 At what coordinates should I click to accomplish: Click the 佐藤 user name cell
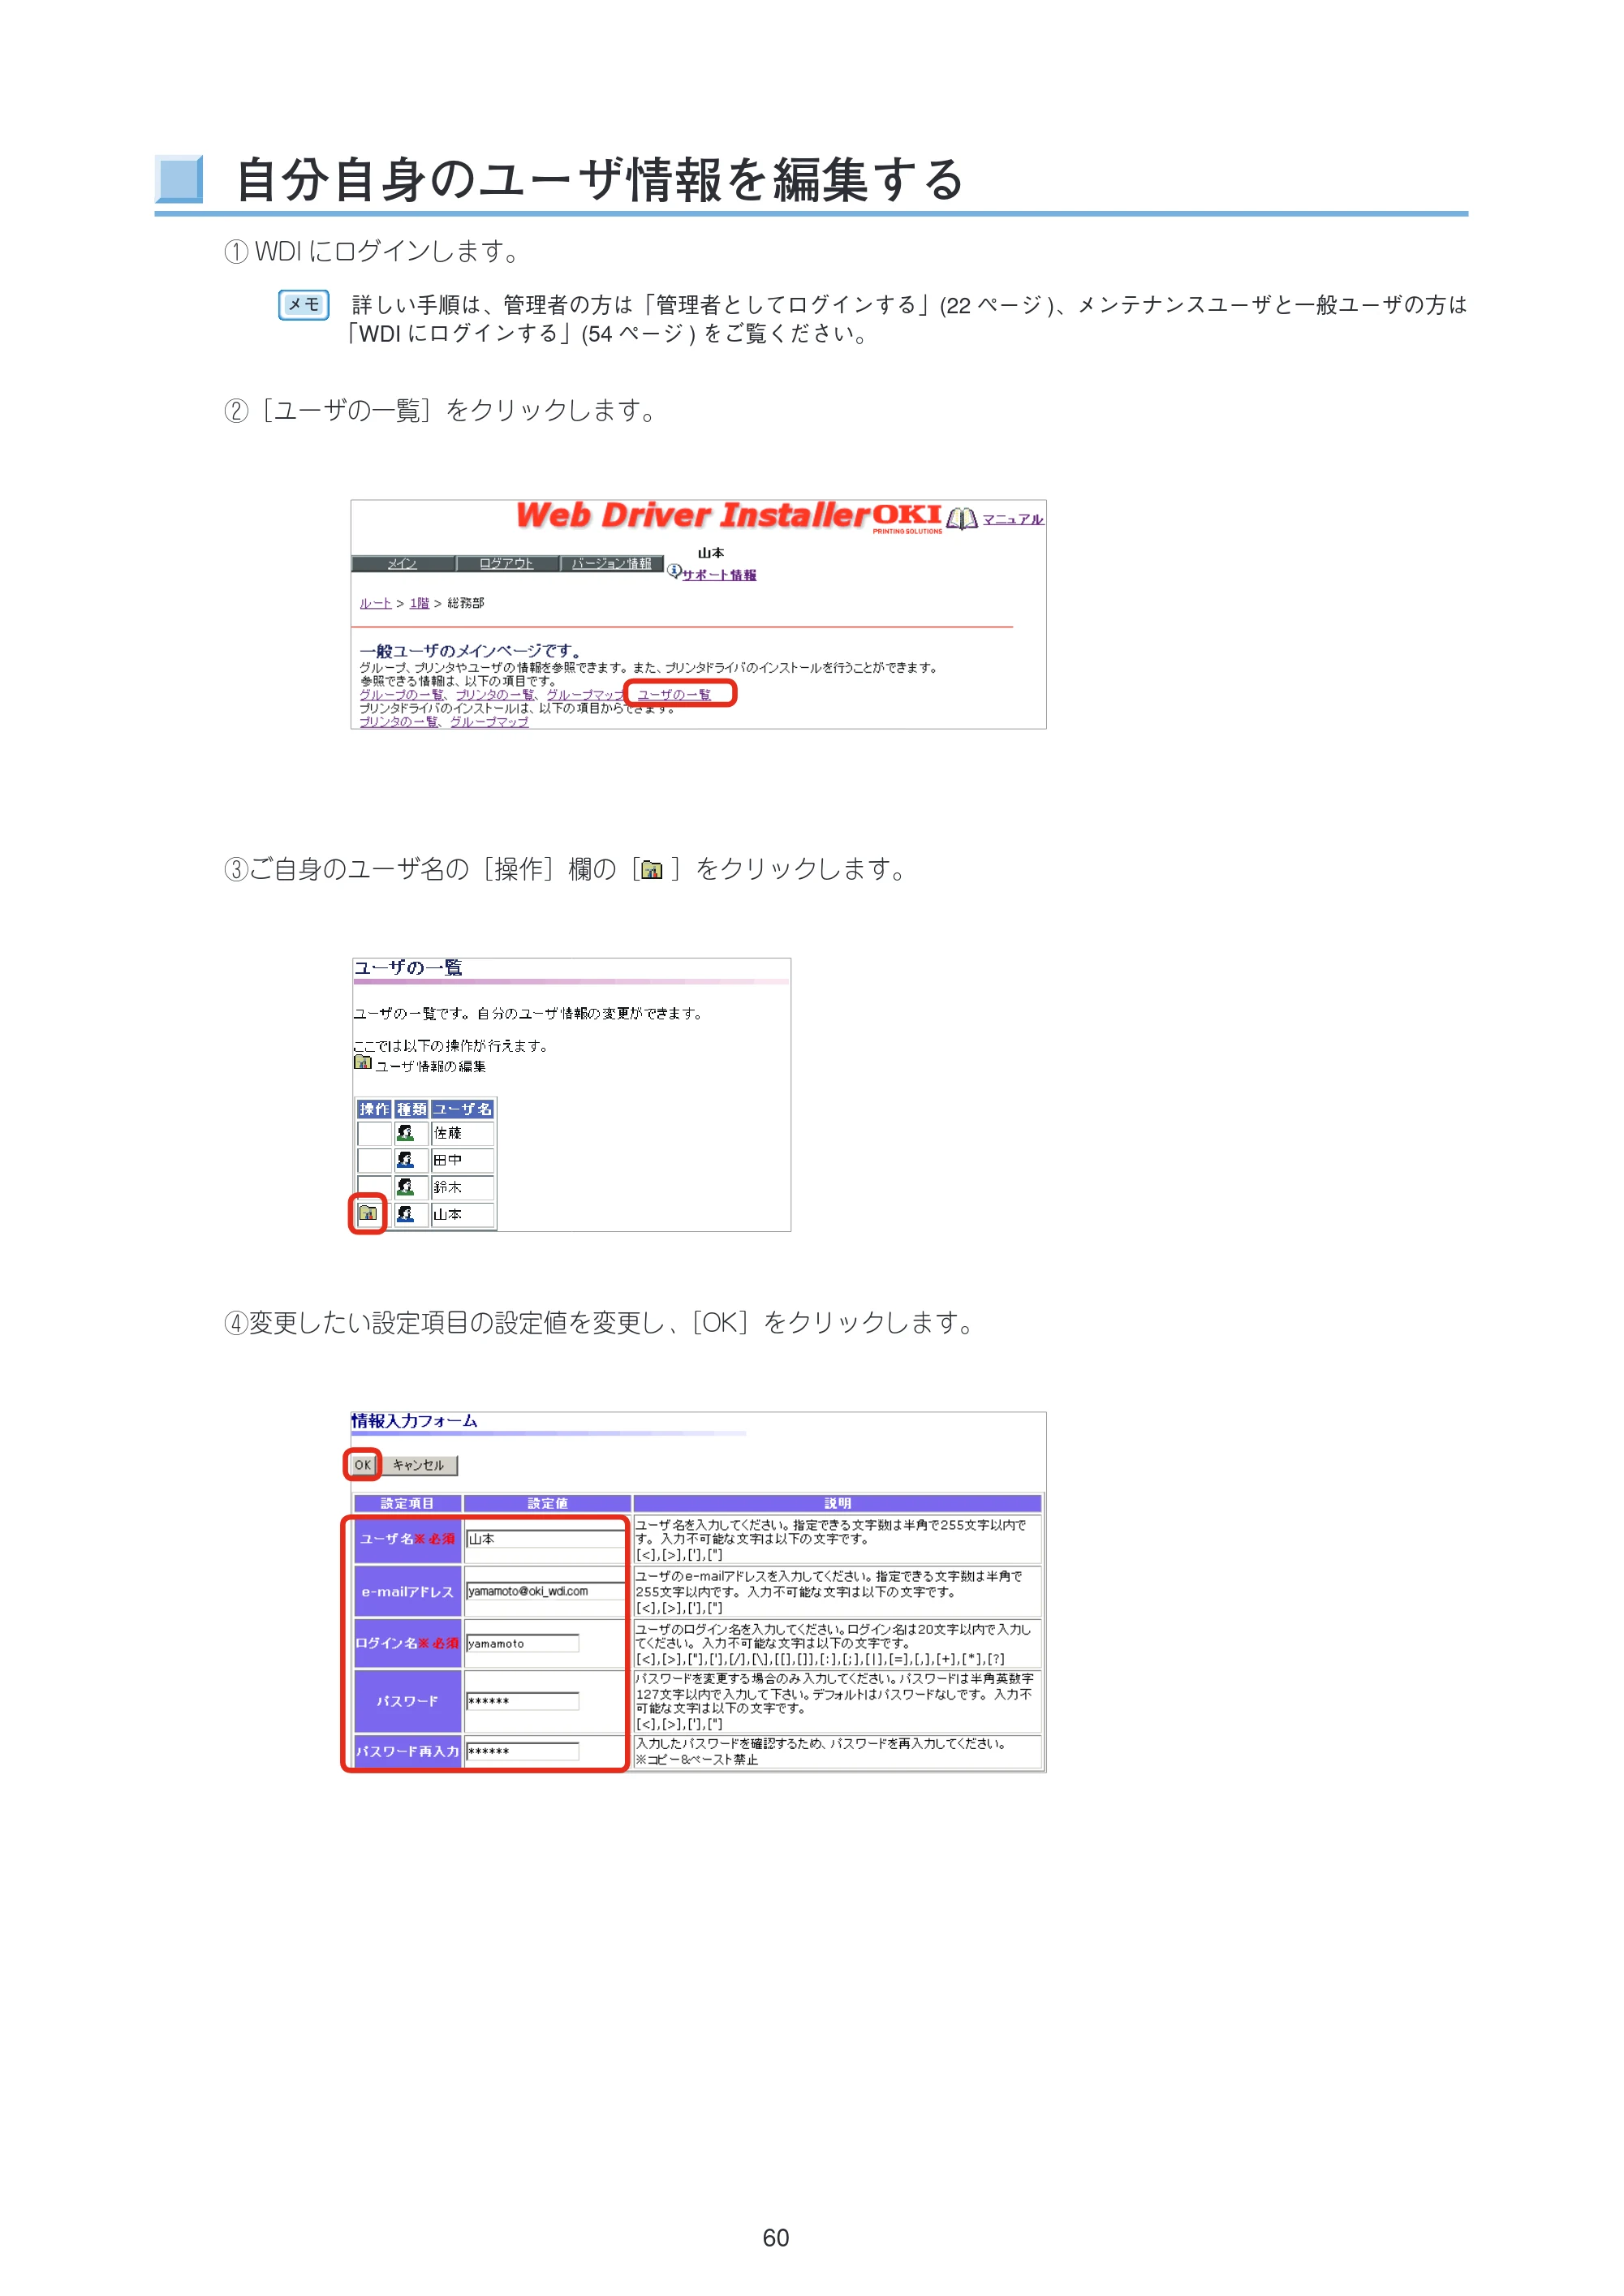pos(462,1133)
